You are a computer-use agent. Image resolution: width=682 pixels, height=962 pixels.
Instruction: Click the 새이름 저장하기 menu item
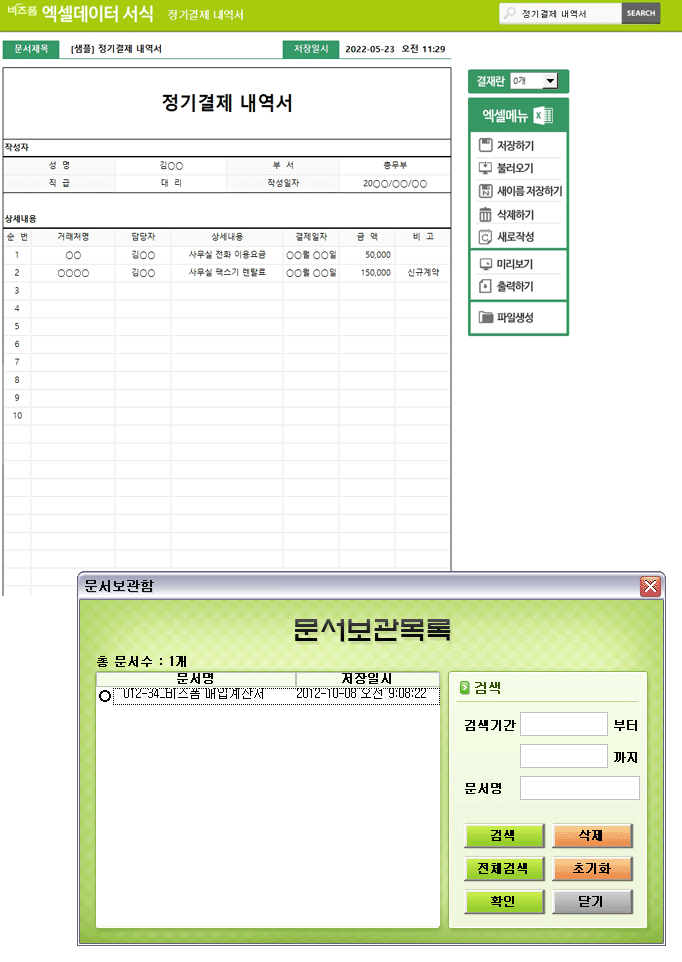click(529, 191)
